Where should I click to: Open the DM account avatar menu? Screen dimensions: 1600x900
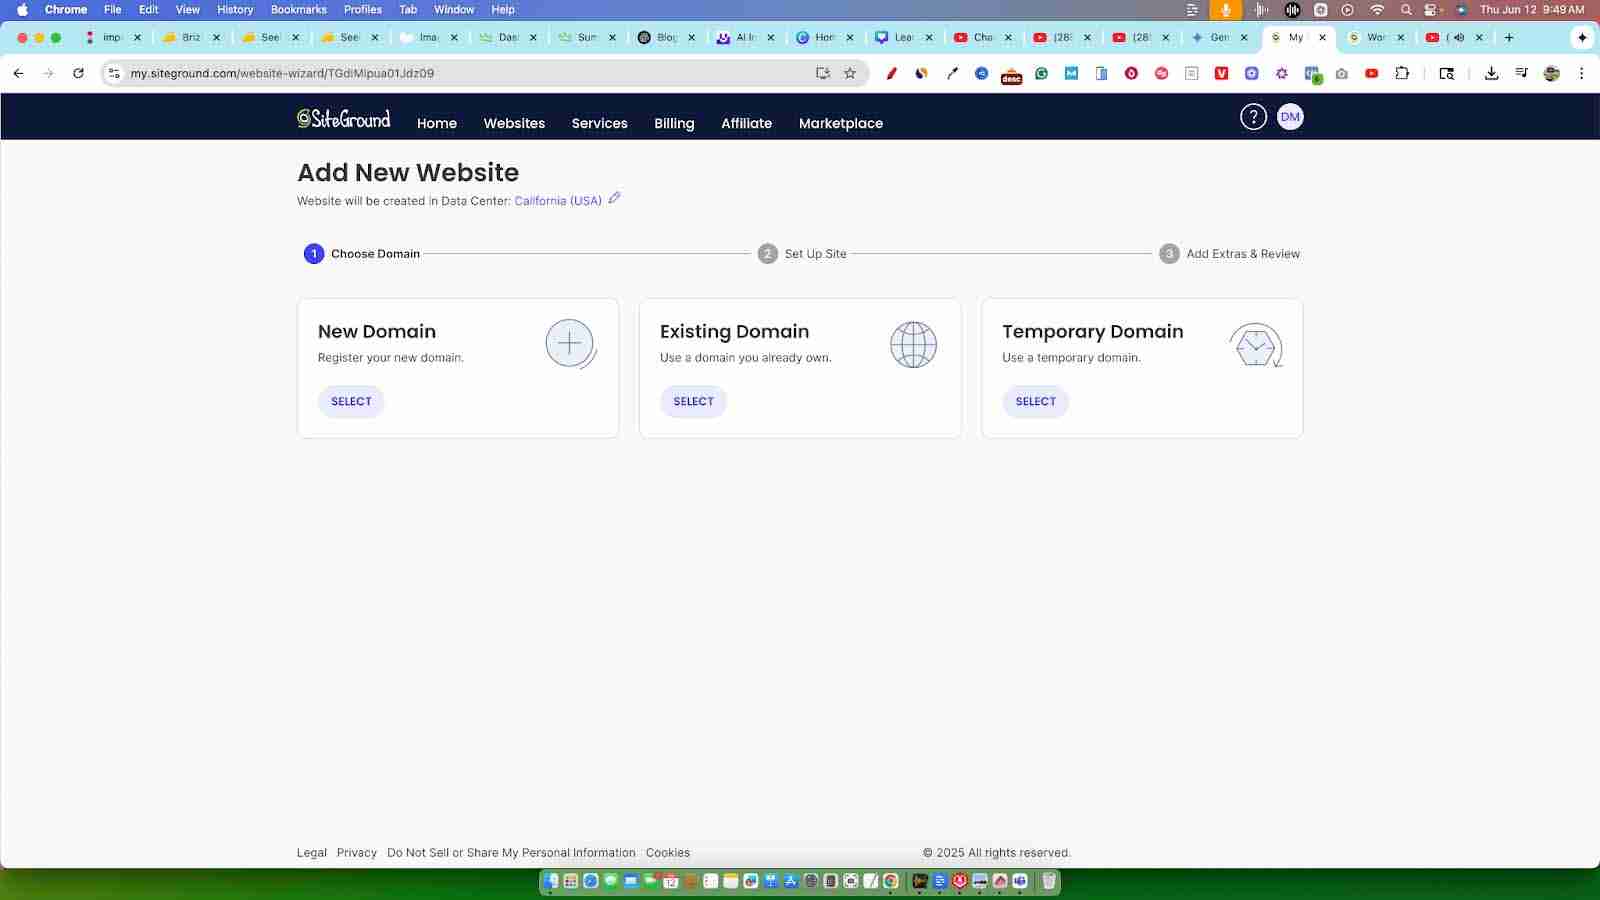(1290, 117)
